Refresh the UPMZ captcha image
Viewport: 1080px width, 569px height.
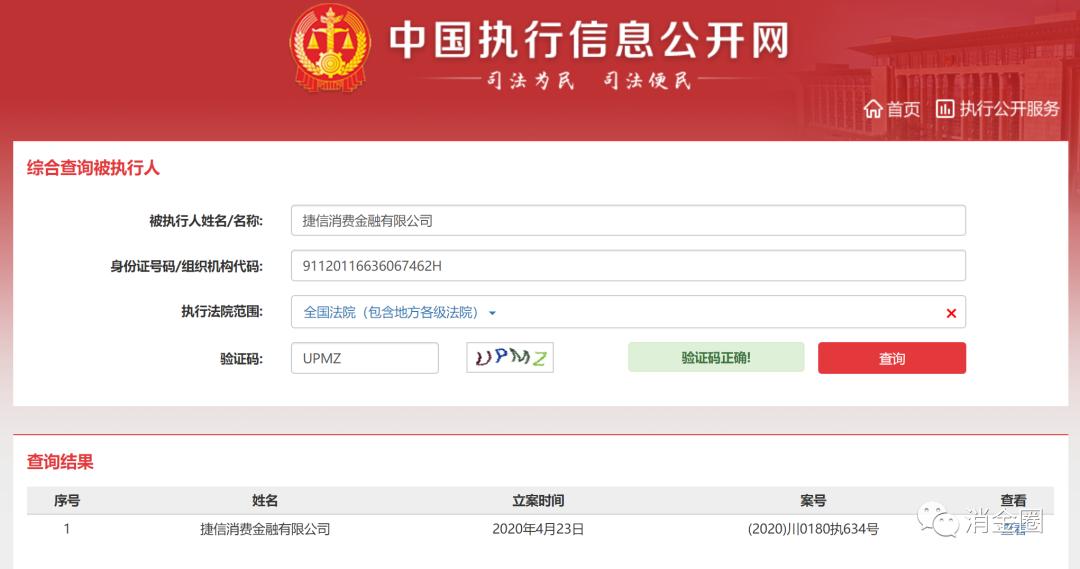tap(510, 358)
